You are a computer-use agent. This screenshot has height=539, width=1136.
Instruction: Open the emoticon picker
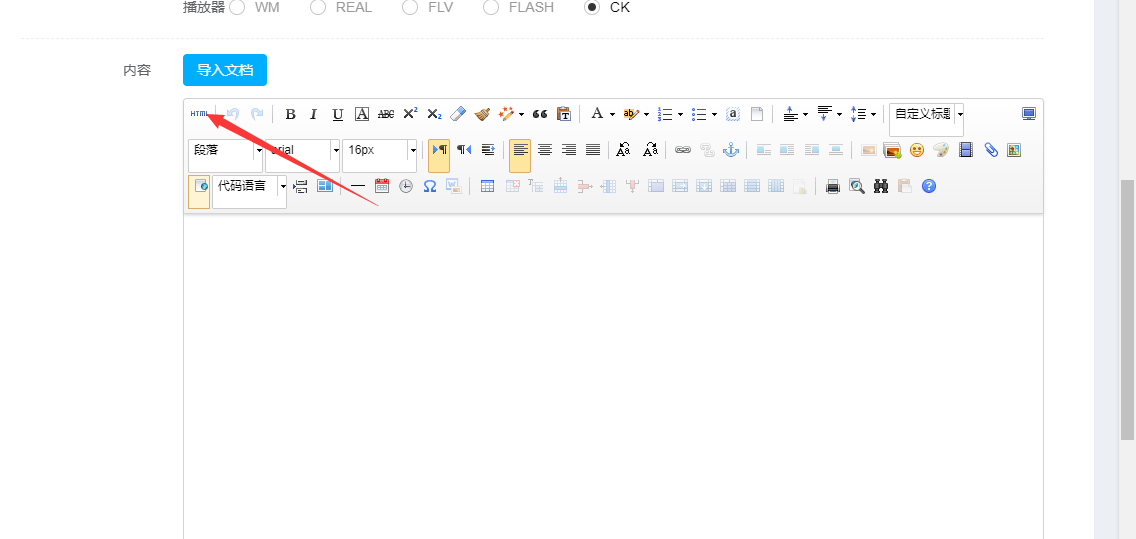pyautogui.click(x=917, y=150)
